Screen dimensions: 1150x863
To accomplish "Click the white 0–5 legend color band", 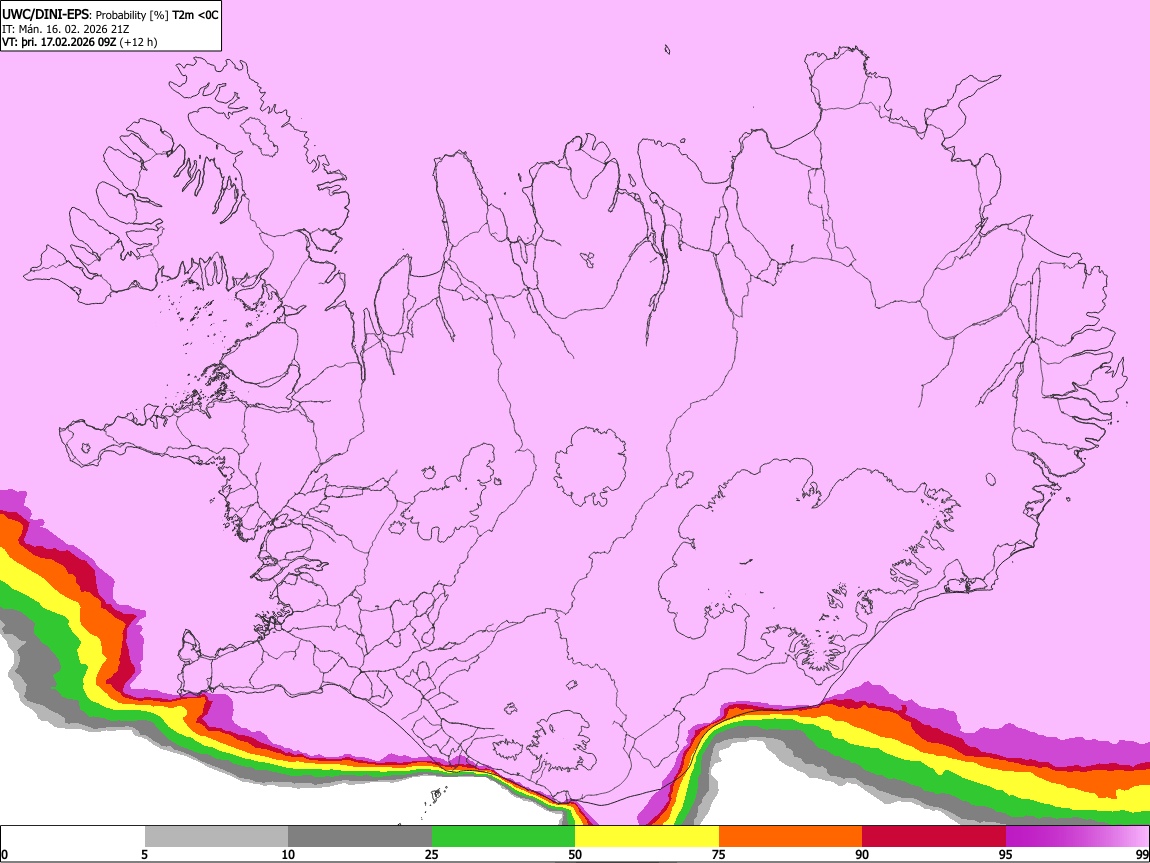I will (73, 837).
